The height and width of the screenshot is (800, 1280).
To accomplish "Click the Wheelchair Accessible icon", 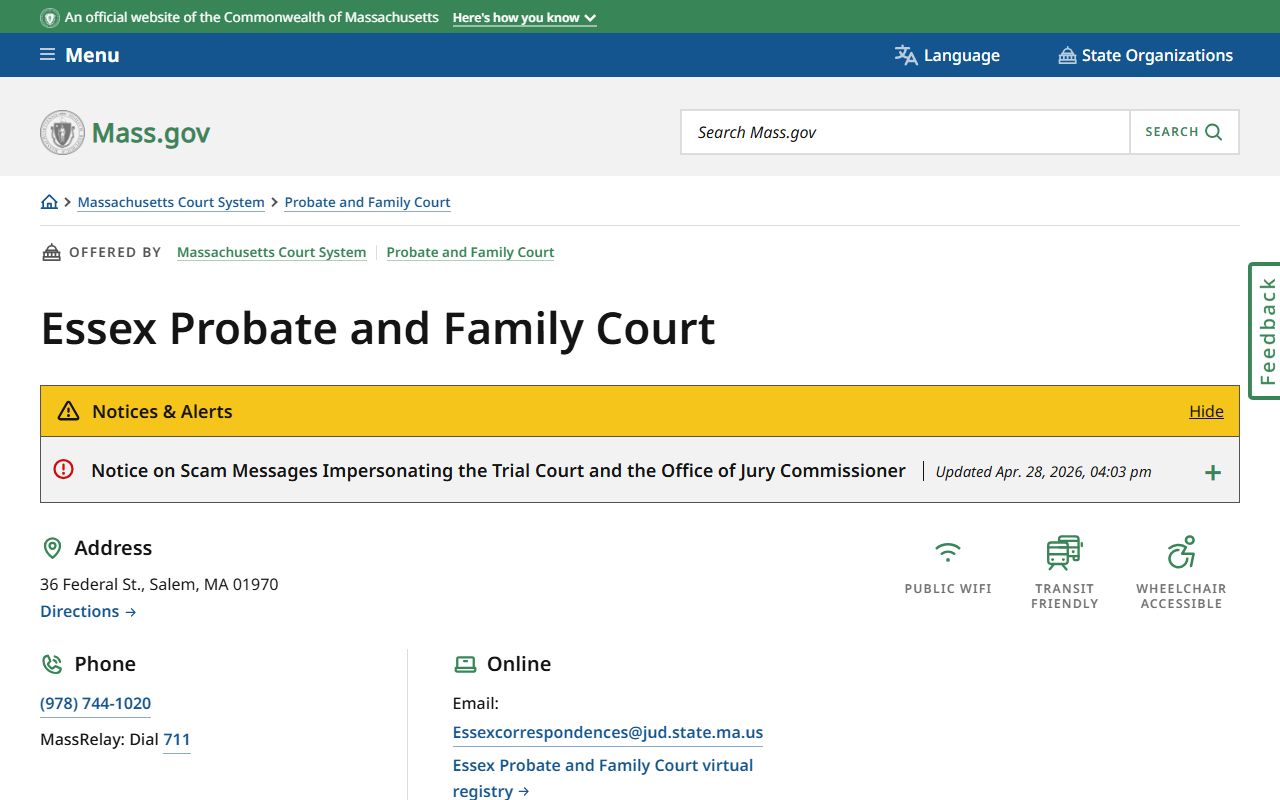I will point(1182,552).
